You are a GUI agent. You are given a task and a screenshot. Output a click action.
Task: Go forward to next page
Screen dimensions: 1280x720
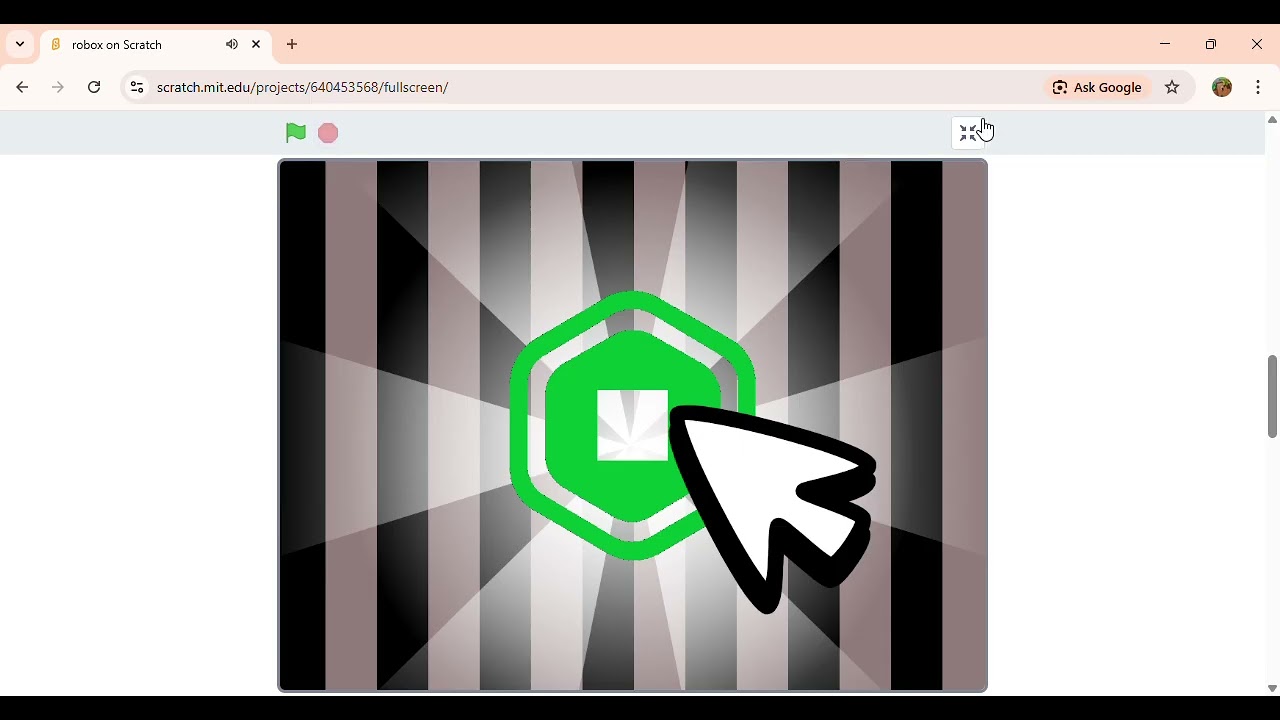(58, 87)
